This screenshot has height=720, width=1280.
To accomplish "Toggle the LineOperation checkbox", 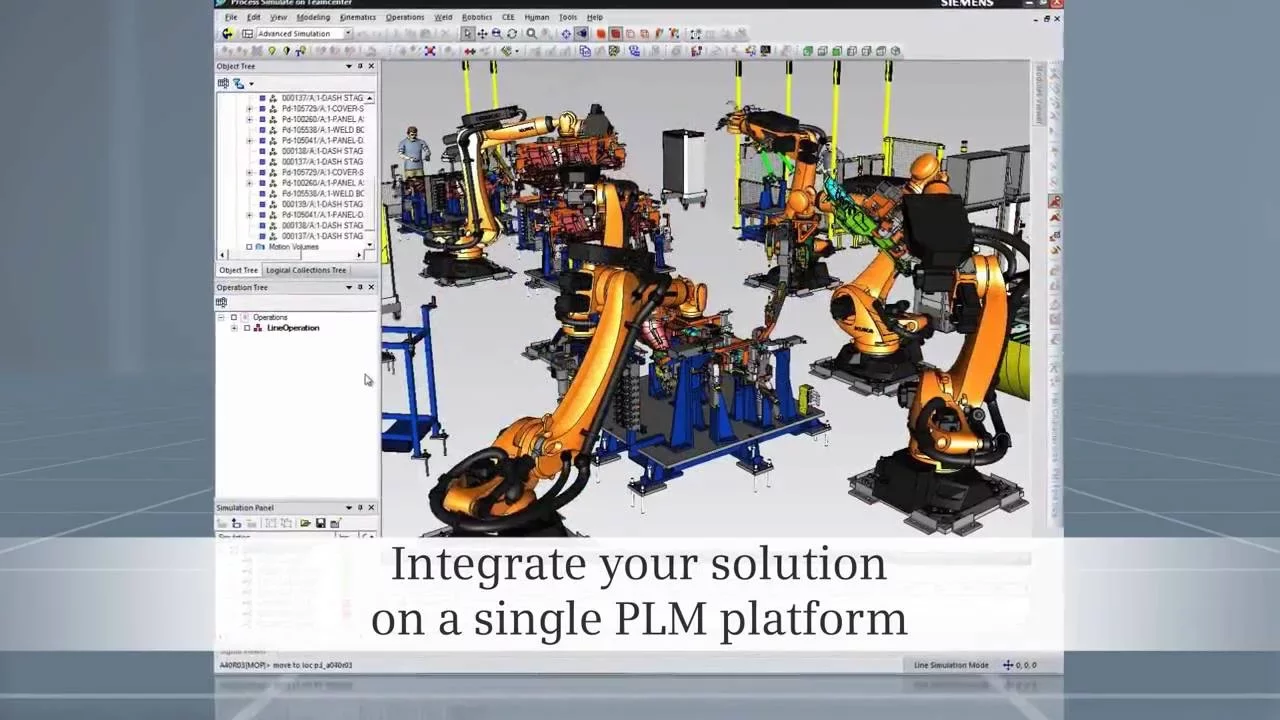I will (247, 328).
